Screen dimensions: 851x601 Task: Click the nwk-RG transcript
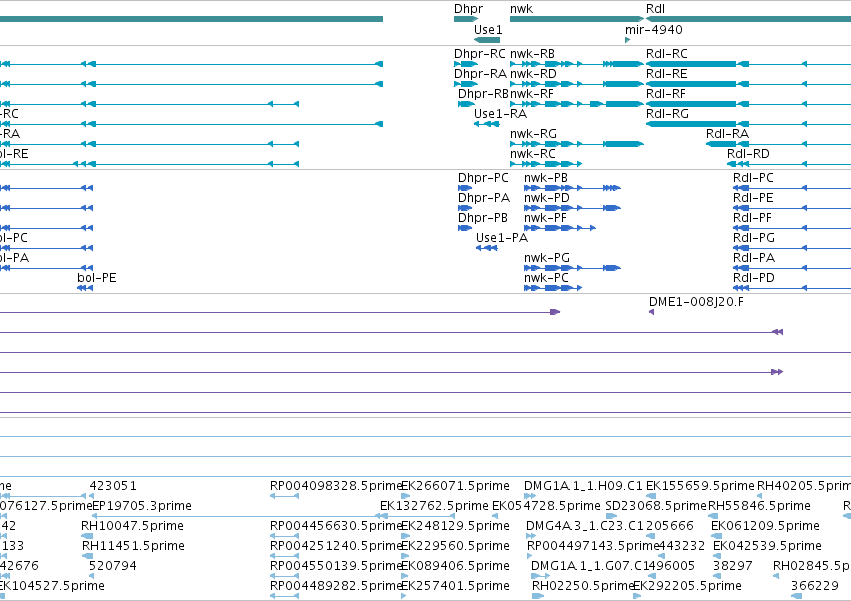pyautogui.click(x=576, y=144)
